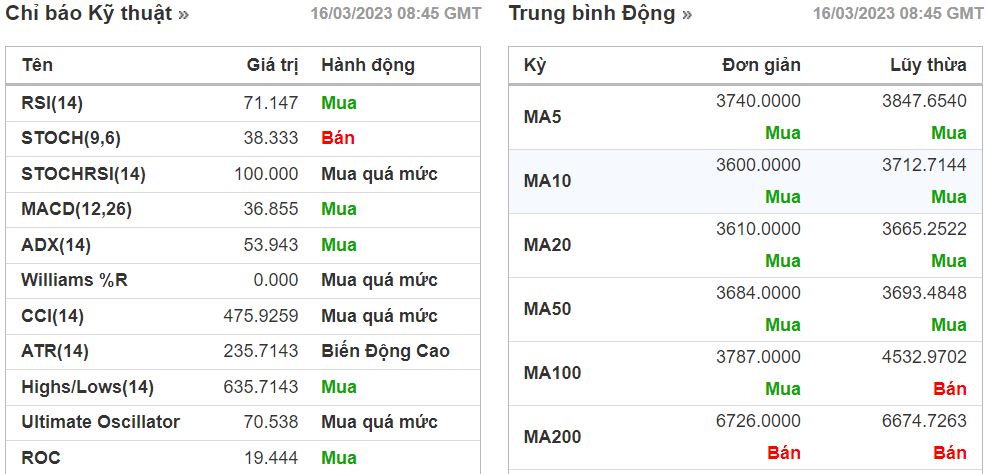Click the MA10 simple value 3600.0000
985x474 pixels.
tap(758, 165)
